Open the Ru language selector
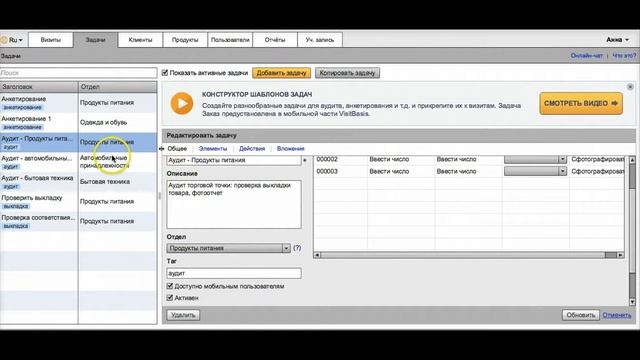The height and width of the screenshot is (360, 640). (13, 40)
